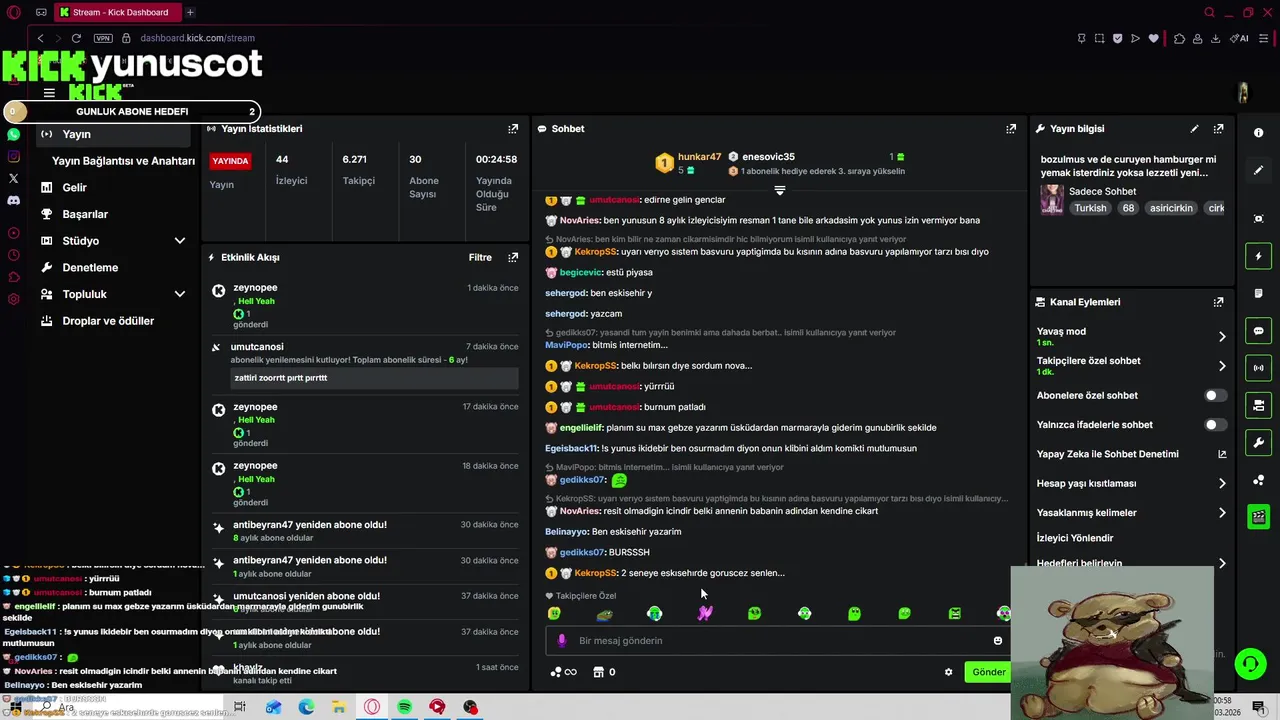Click the wrench icon in right sidebar
The width and height of the screenshot is (1280, 720).
1259,442
